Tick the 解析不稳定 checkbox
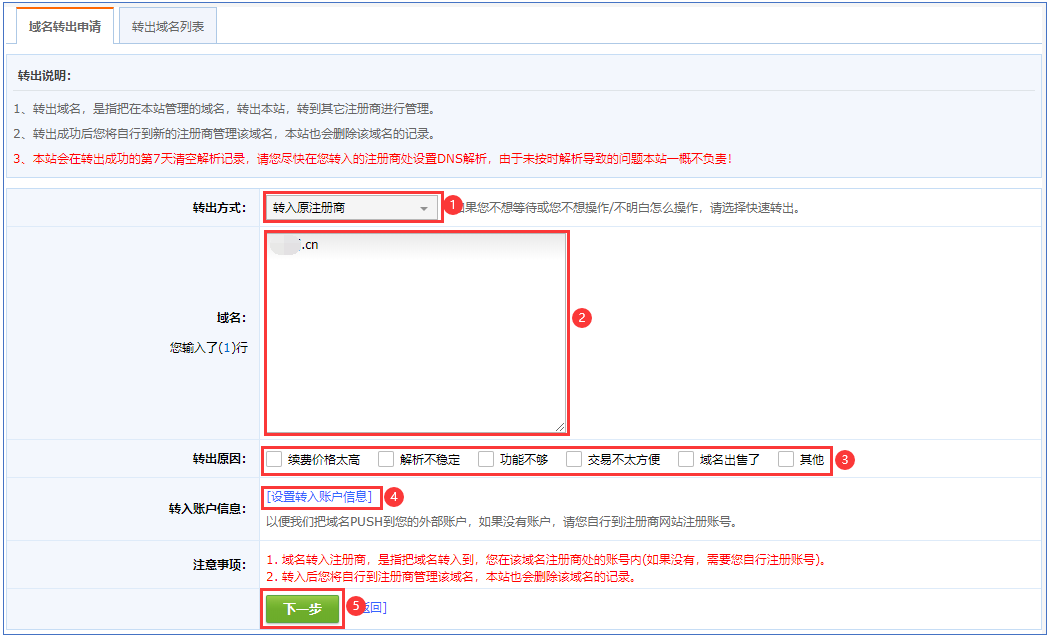This screenshot has width=1050, height=638. tap(386, 460)
